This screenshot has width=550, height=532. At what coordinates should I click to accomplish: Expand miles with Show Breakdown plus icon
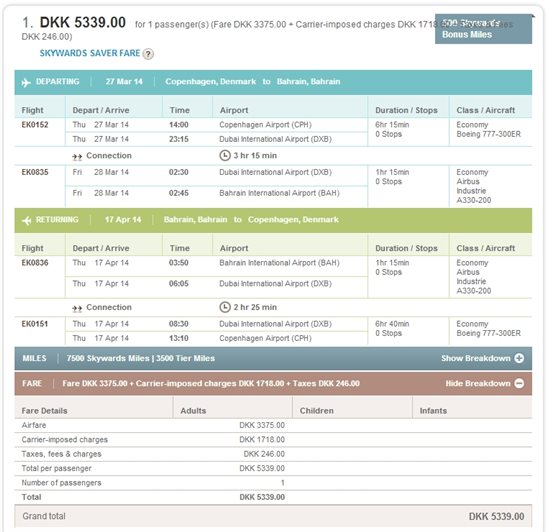(519, 358)
